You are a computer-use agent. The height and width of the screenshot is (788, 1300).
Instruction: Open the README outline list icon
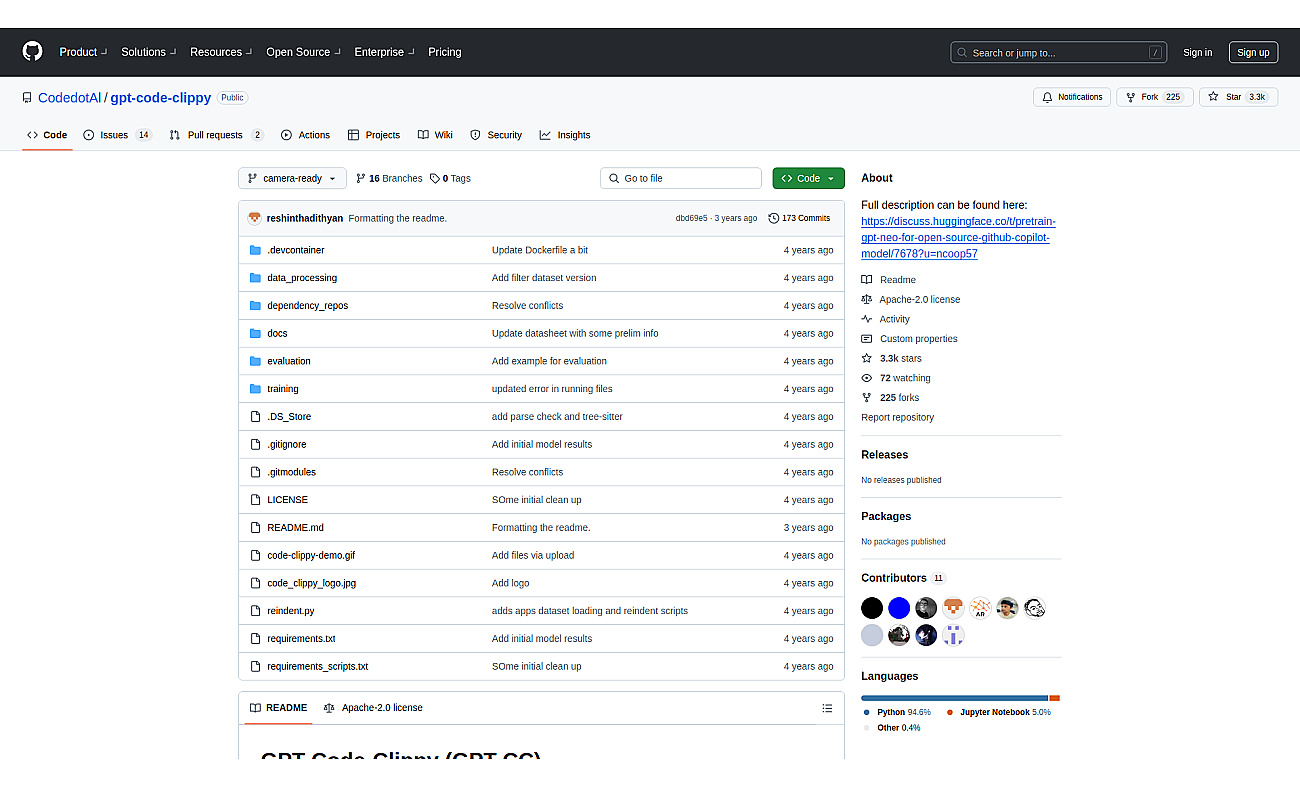[x=827, y=708]
